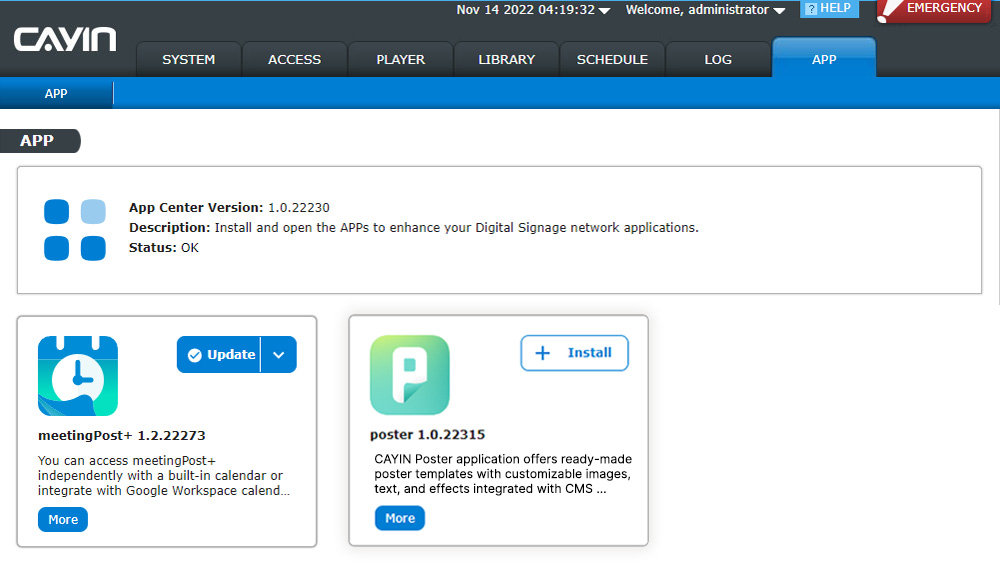The image size is (1000, 577).
Task: Click the help question mark icon
Action: pyautogui.click(x=811, y=9)
